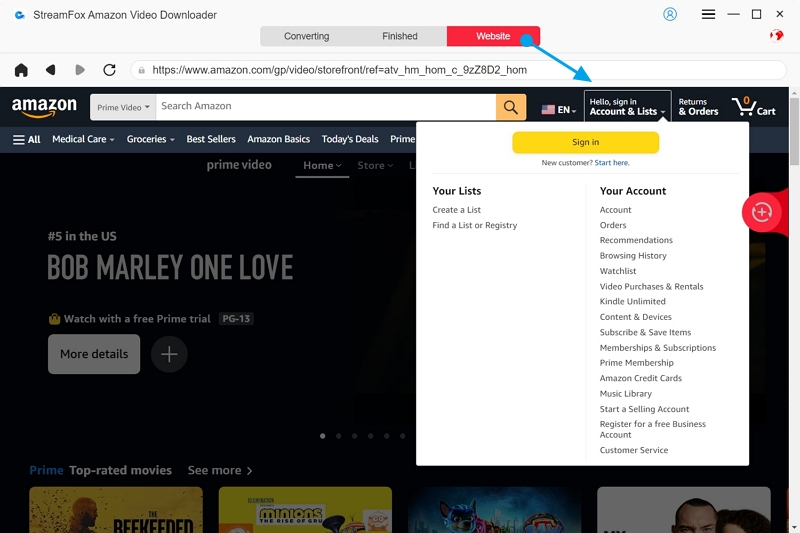Expand the Medical Care menu
800x533 pixels.
(84, 139)
